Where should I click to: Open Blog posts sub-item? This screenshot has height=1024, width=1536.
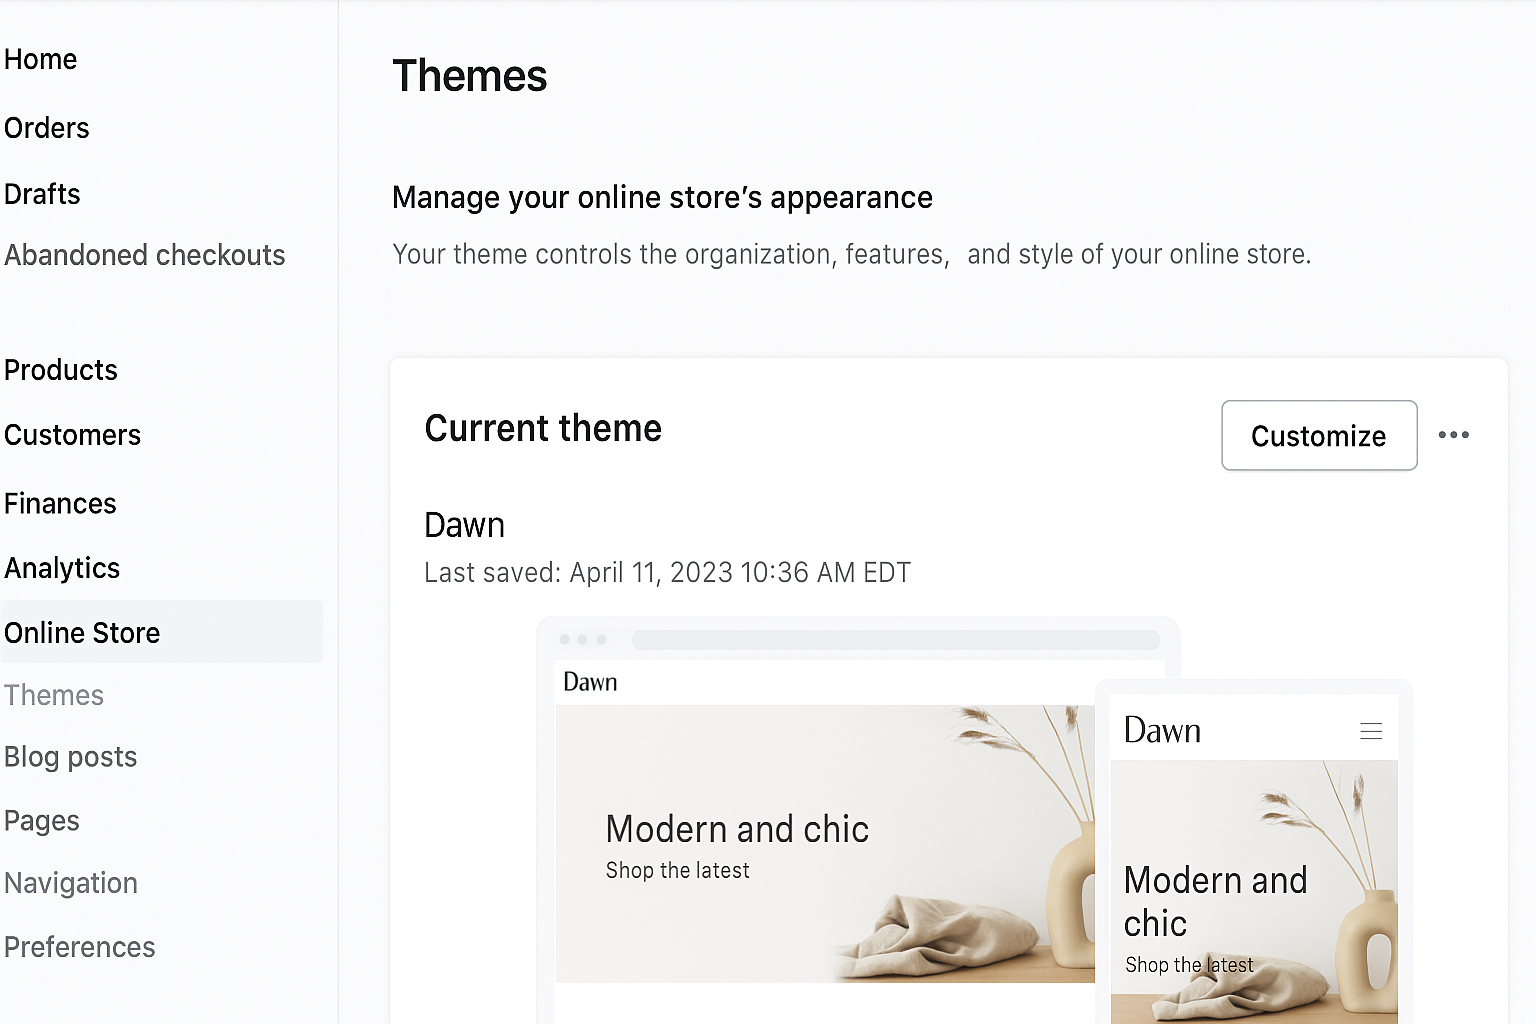71,757
